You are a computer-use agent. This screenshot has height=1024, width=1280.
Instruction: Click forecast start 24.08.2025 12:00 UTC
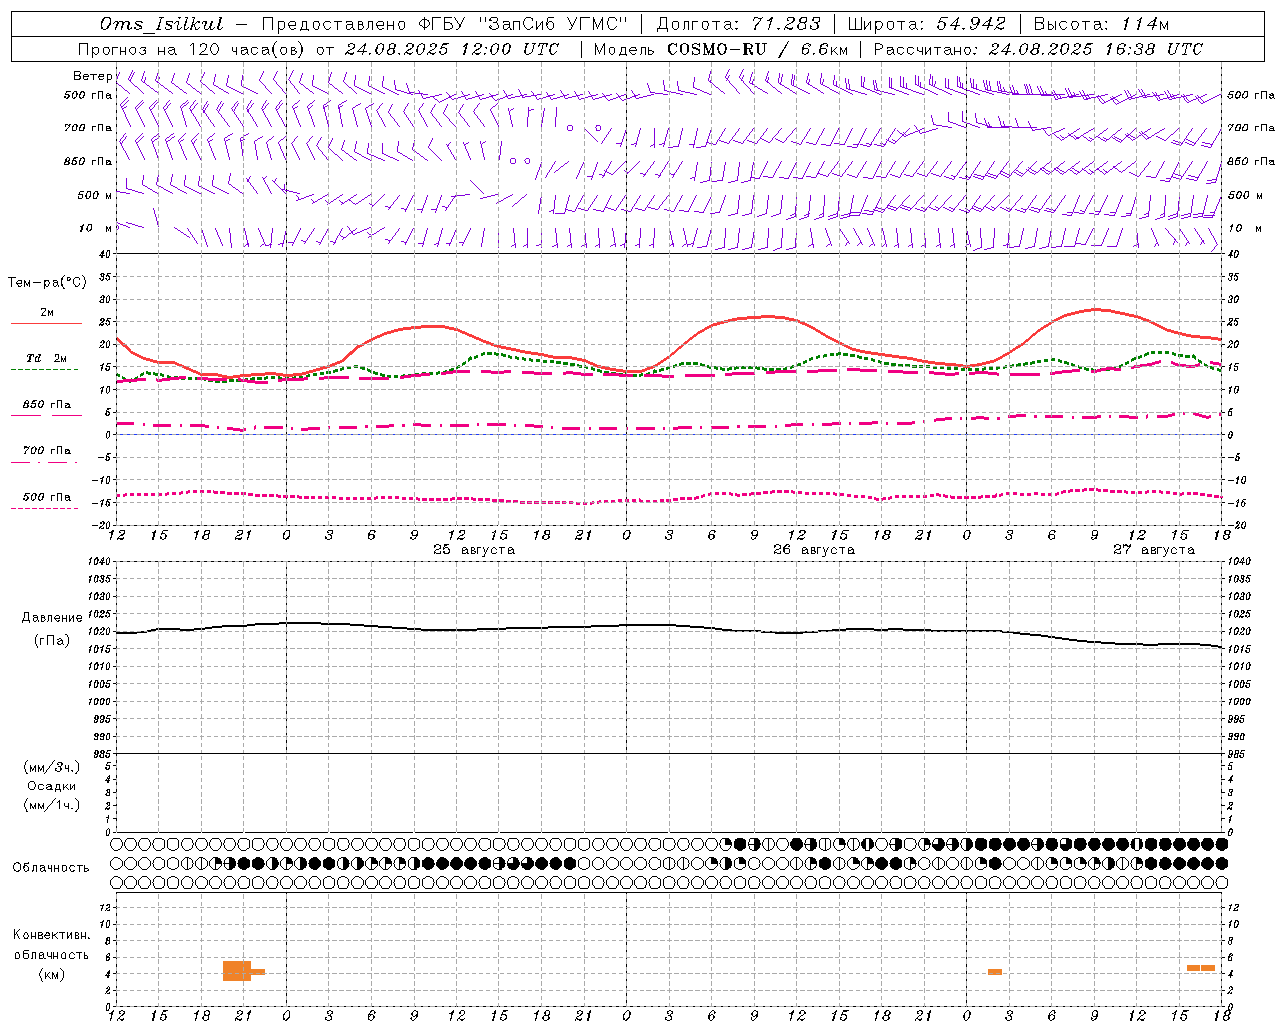[x=452, y=49]
